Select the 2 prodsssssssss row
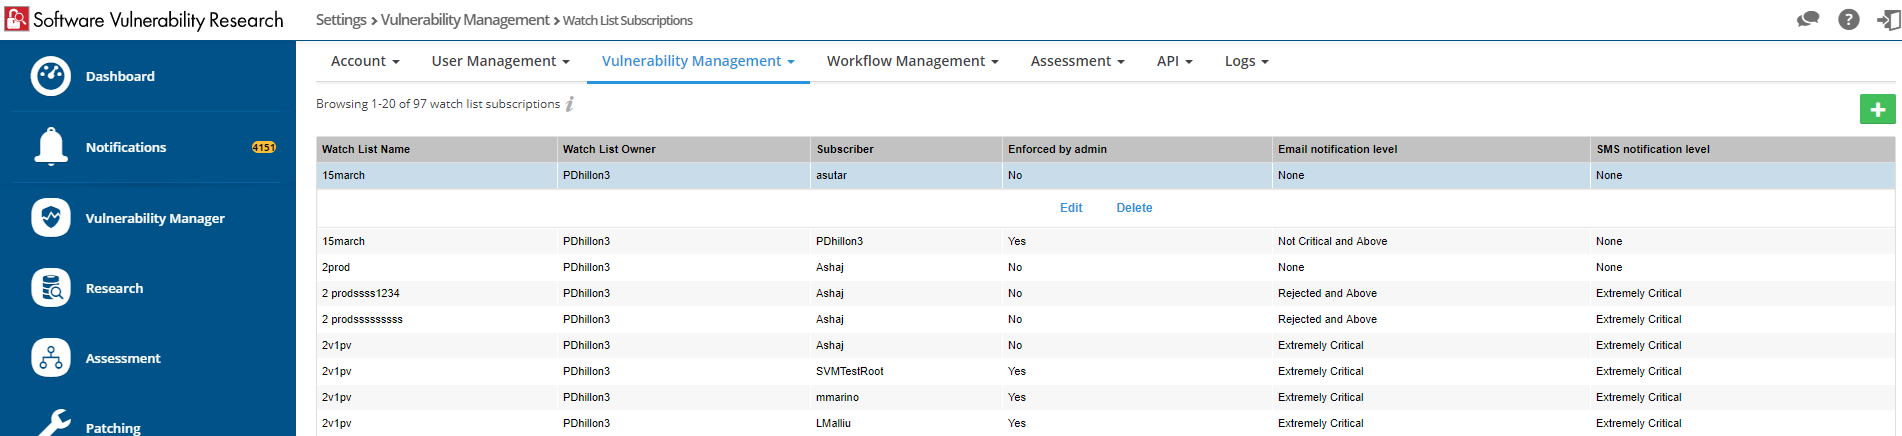The height and width of the screenshot is (436, 1902). pyautogui.click(x=1105, y=319)
